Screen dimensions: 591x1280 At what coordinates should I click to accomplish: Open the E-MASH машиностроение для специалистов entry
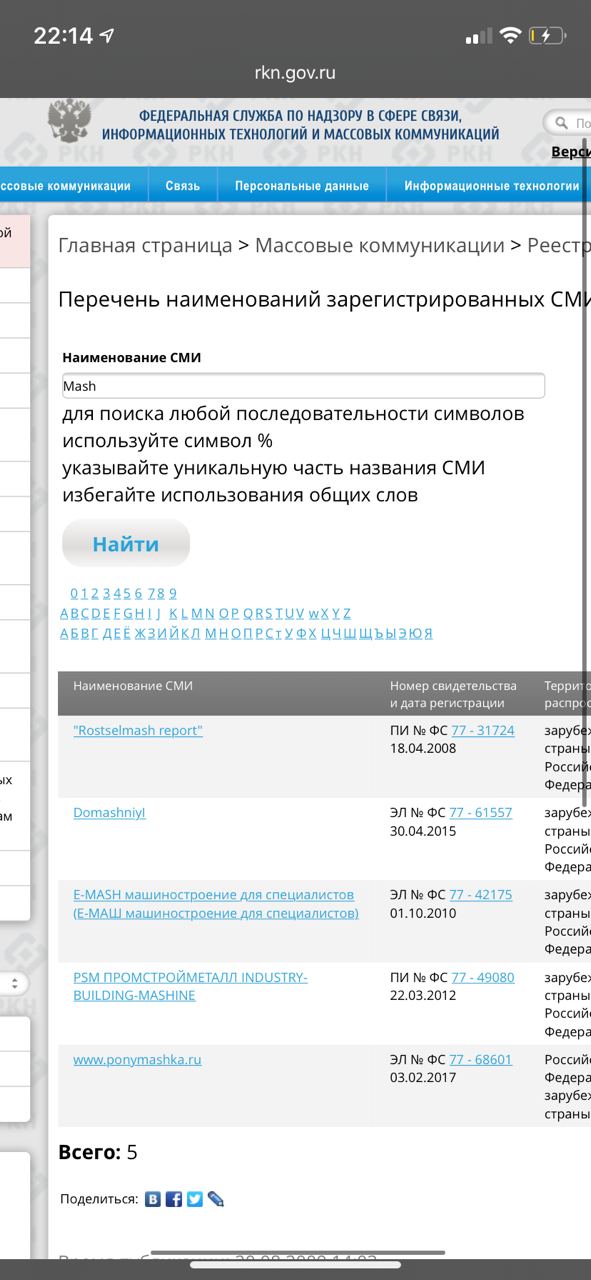point(216,903)
